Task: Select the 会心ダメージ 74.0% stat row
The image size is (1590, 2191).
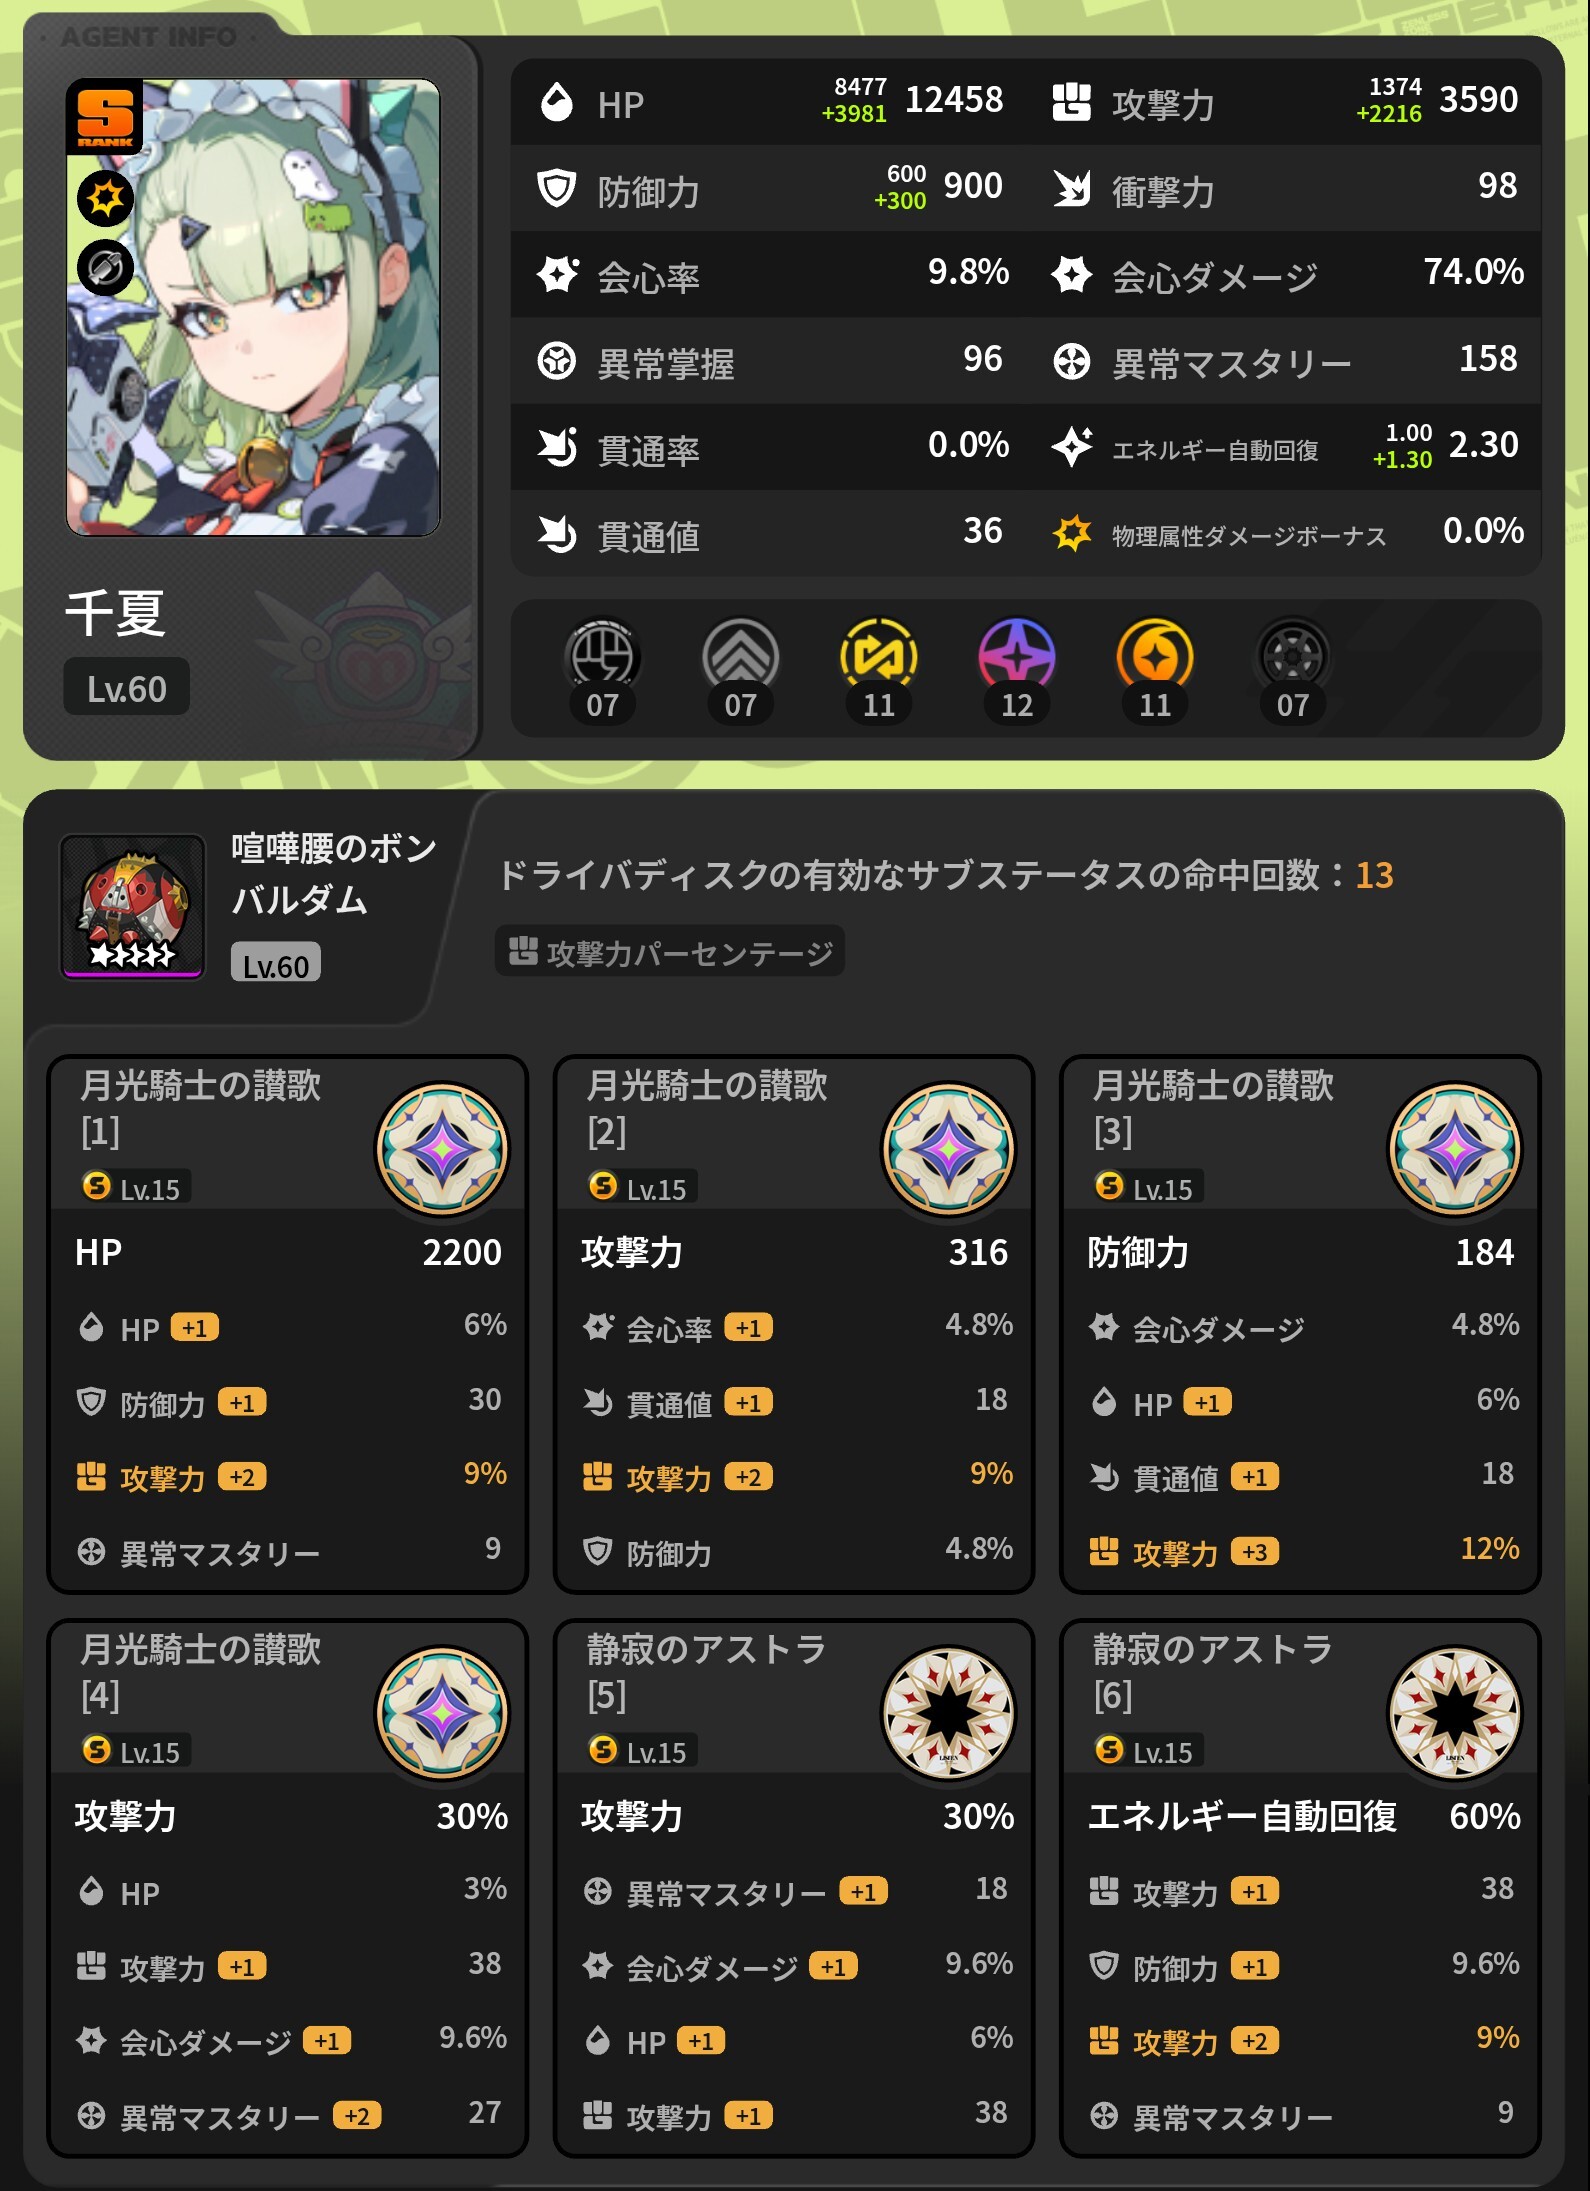Action: tap(1284, 274)
